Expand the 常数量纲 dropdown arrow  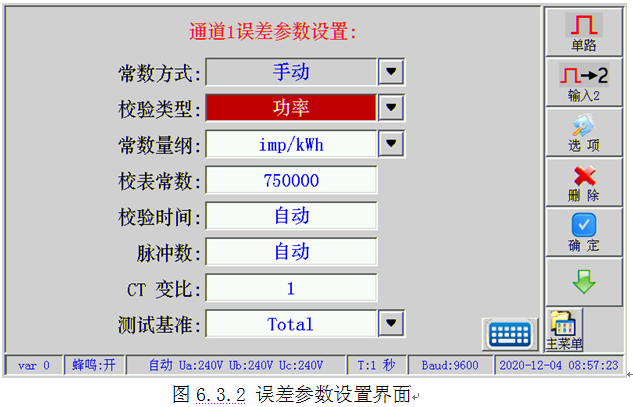(391, 143)
